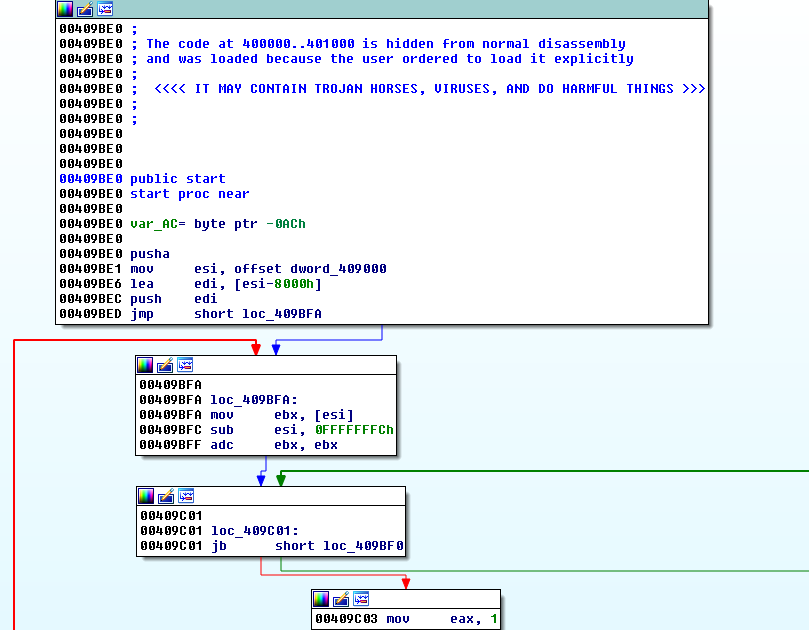Set color of the 00409C03 node
Screen dimensions: 809x630
point(321,599)
